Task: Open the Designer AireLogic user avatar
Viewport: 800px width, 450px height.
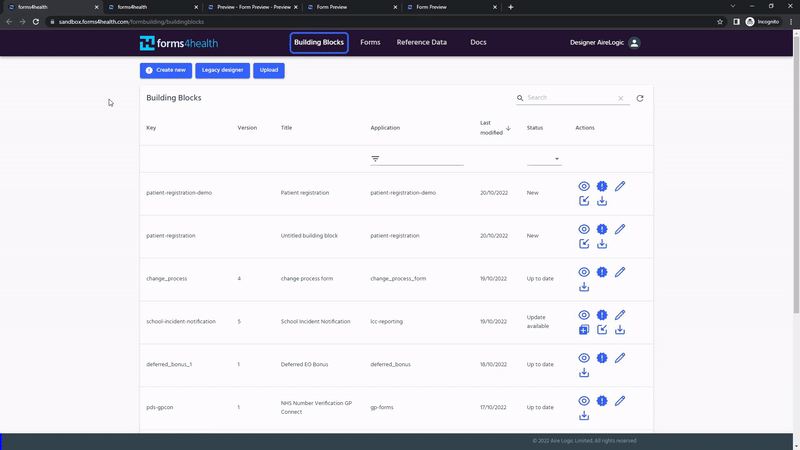Action: pos(634,43)
